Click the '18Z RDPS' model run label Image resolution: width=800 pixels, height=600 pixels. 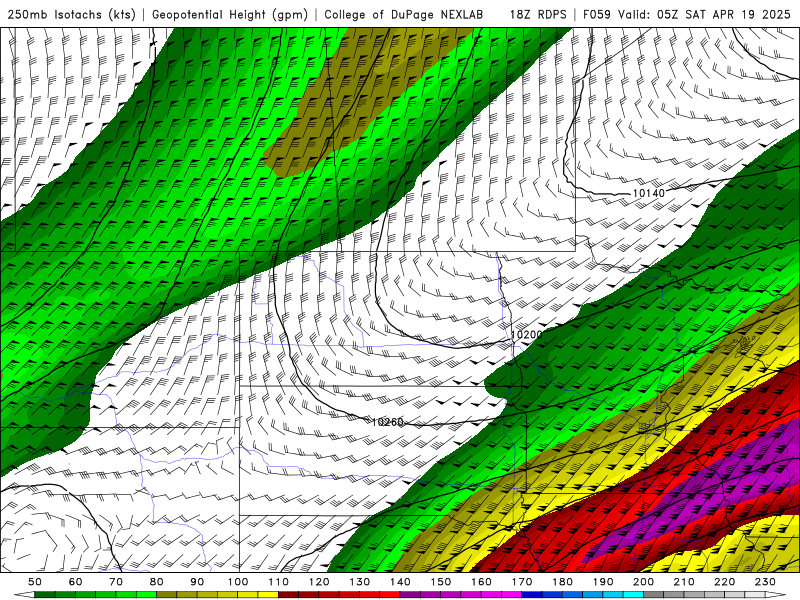click(x=538, y=14)
